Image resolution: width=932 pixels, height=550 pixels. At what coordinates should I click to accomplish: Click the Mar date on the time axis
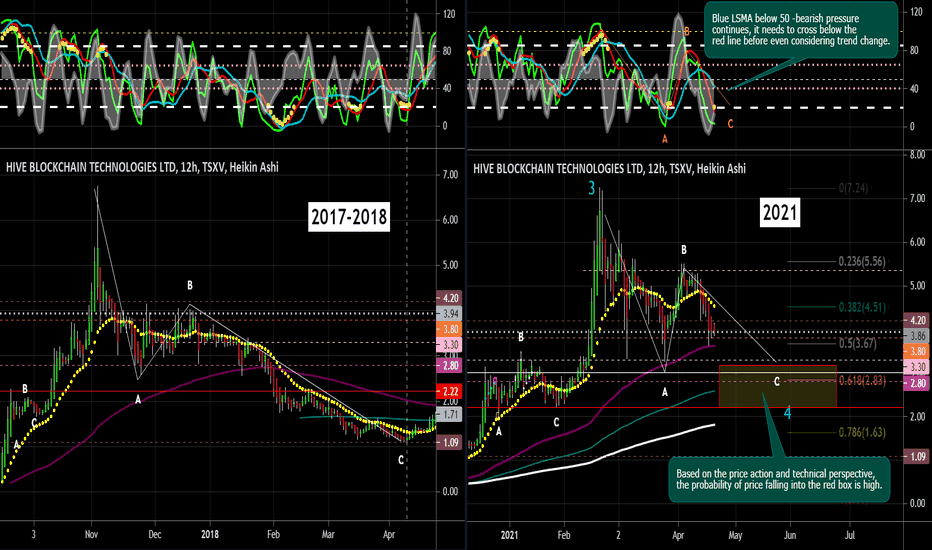tap(328, 534)
